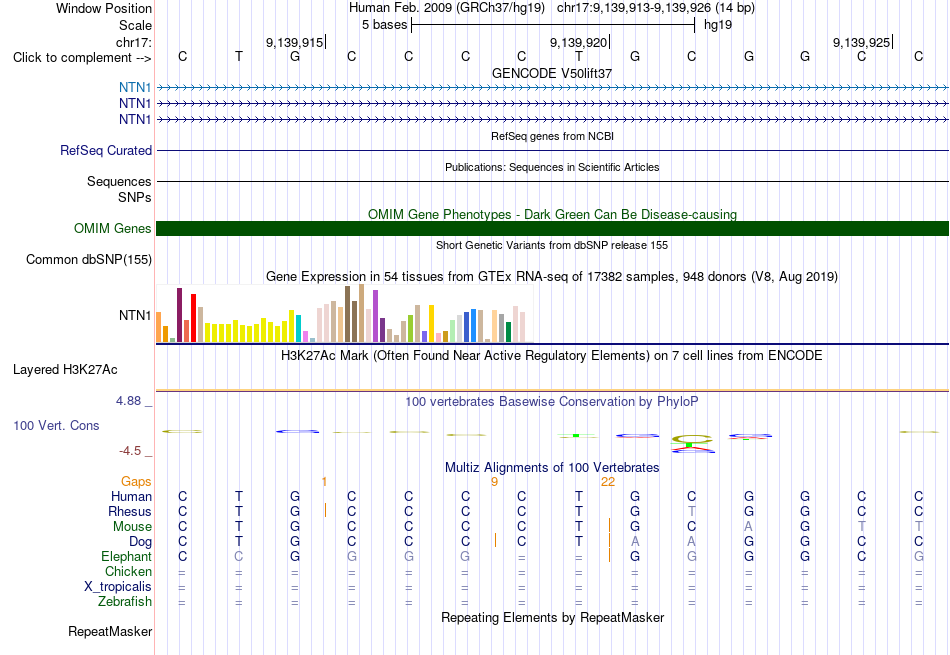The height and width of the screenshot is (655, 950).
Task: Click the dark green OMIM gene bar
Action: click(x=552, y=228)
